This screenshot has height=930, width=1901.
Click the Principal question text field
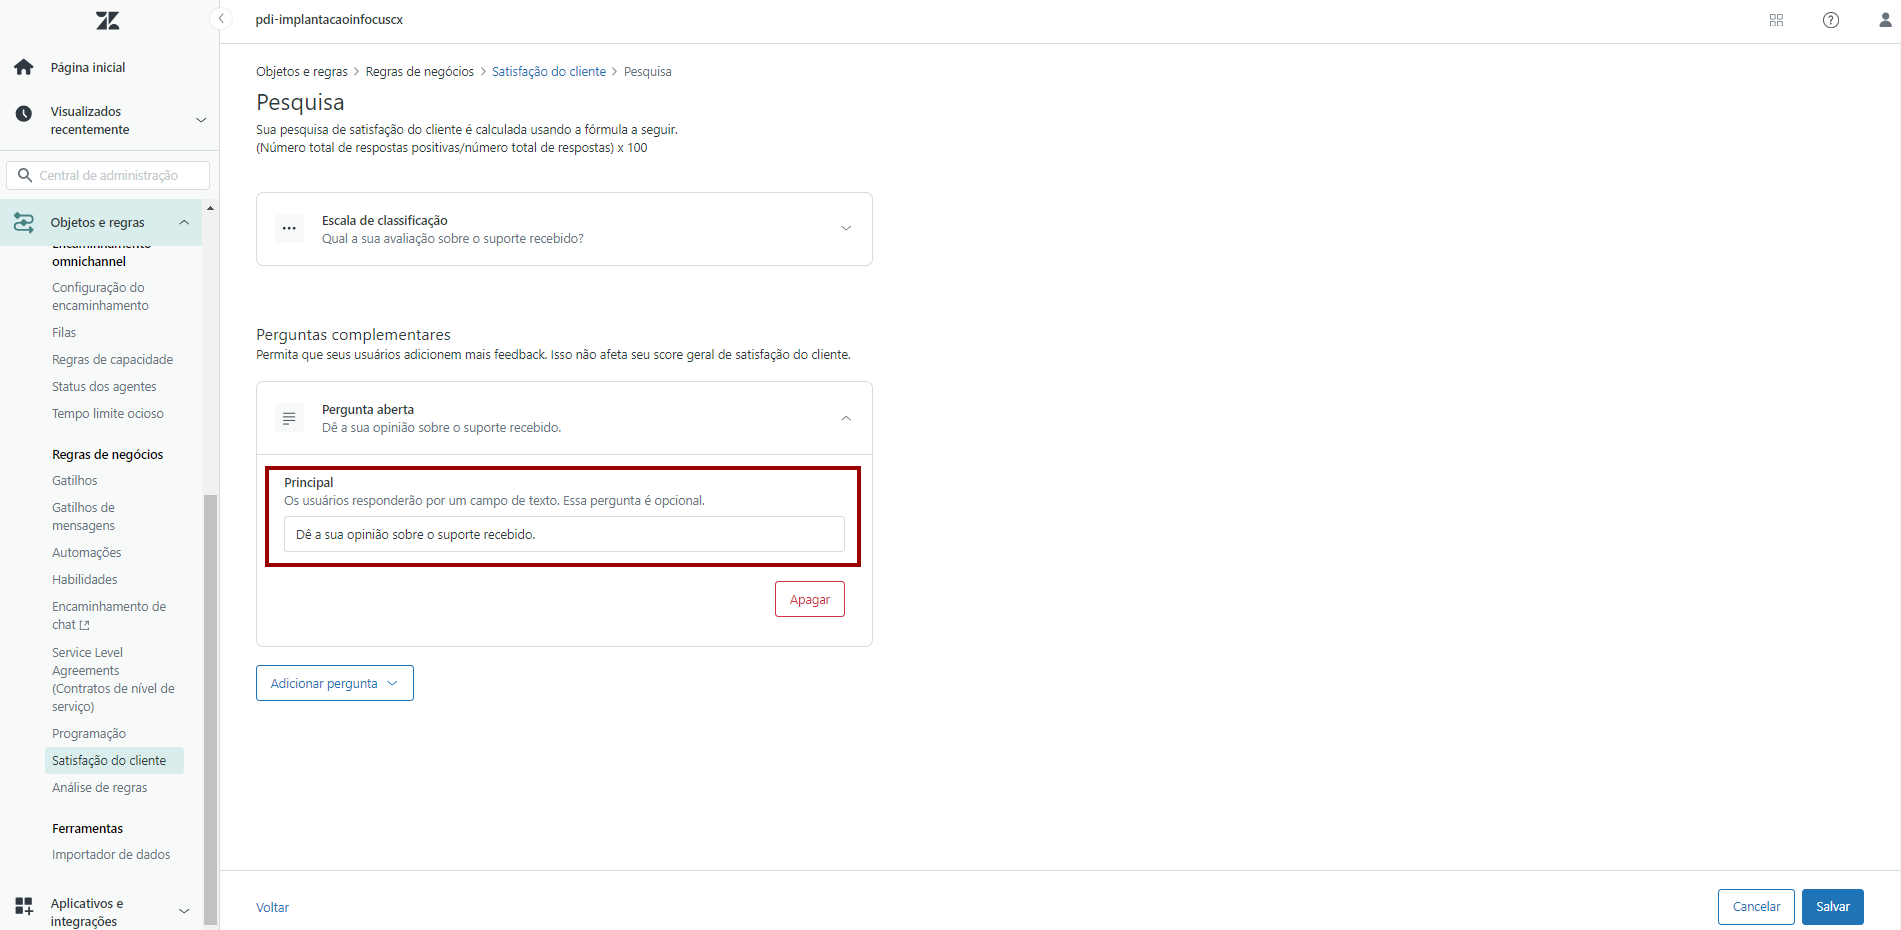[564, 535]
